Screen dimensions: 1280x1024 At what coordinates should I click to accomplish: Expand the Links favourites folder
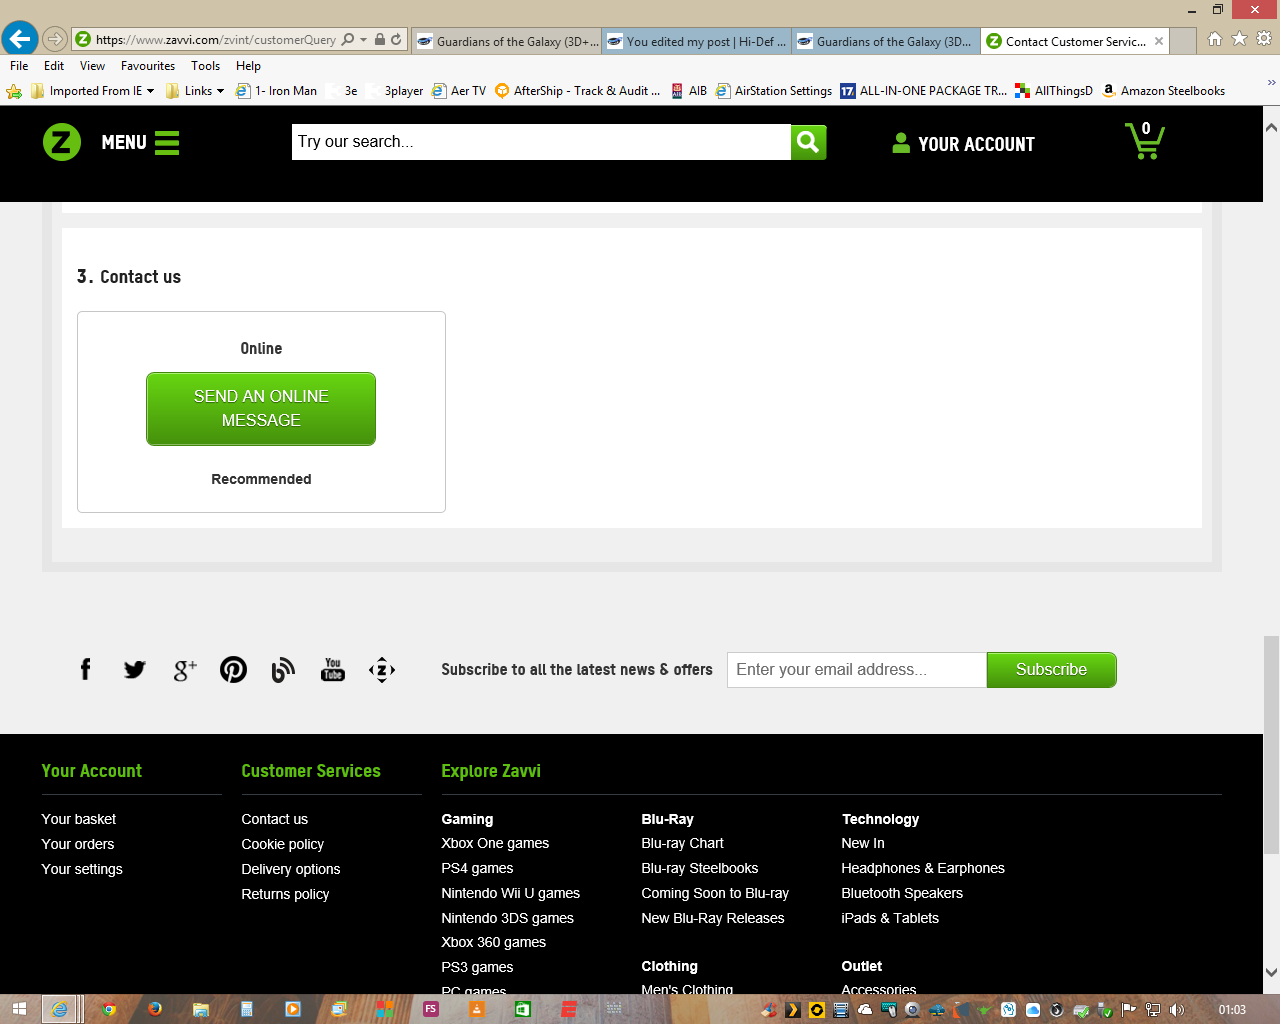(195, 91)
